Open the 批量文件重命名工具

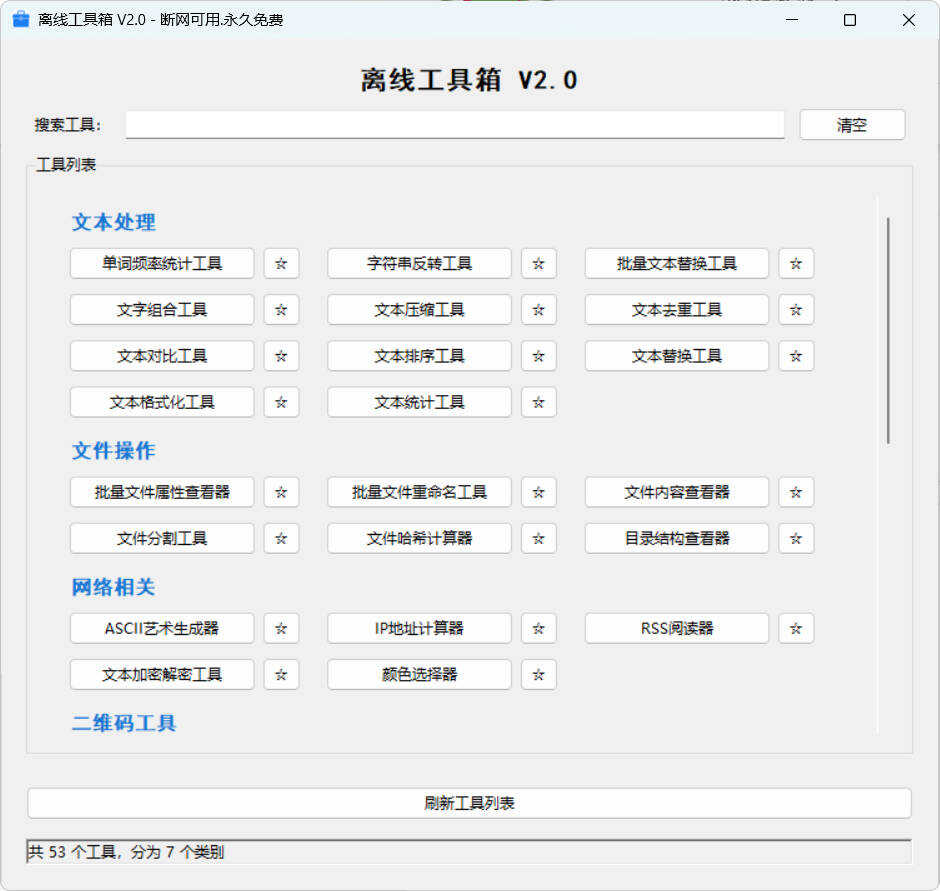point(418,492)
